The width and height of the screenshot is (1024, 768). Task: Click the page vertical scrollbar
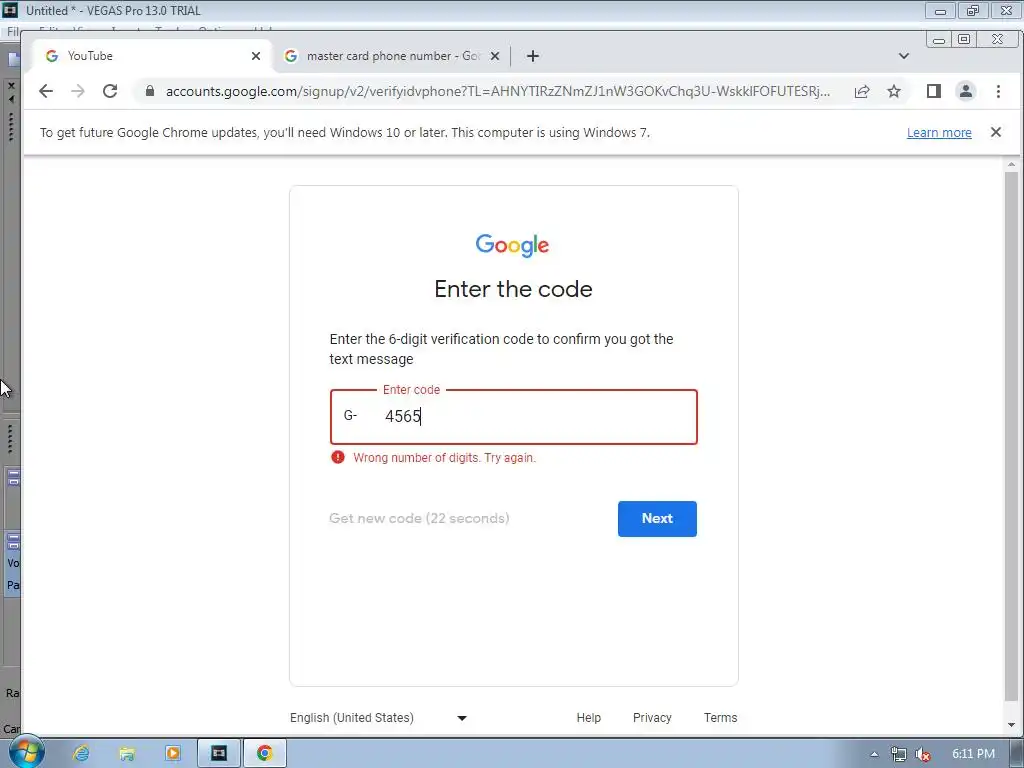click(x=1011, y=434)
